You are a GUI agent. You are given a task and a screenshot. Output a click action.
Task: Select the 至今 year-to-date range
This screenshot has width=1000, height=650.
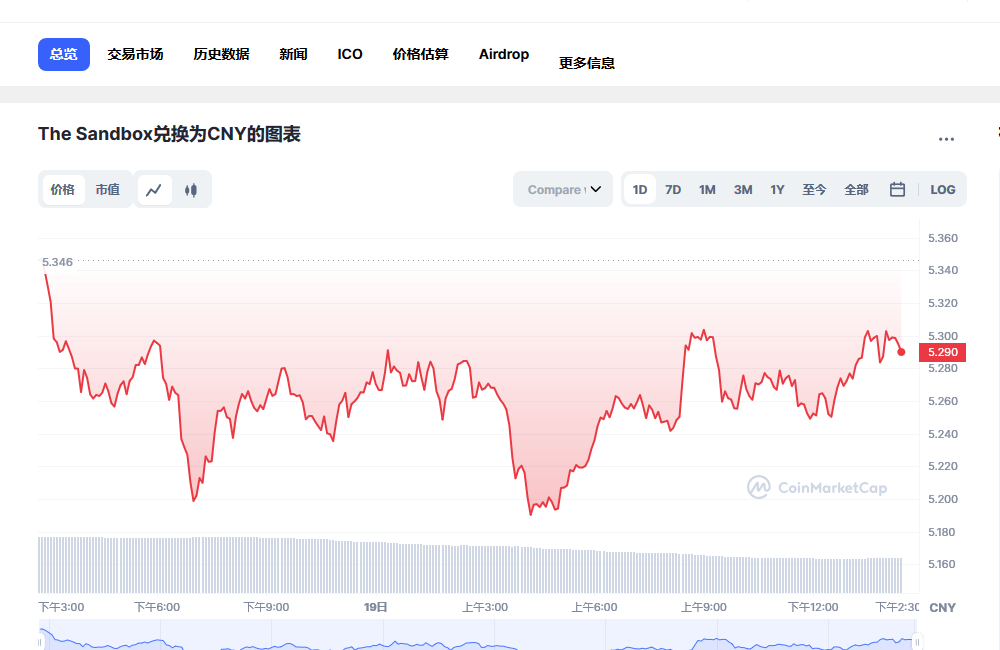pyautogui.click(x=814, y=189)
